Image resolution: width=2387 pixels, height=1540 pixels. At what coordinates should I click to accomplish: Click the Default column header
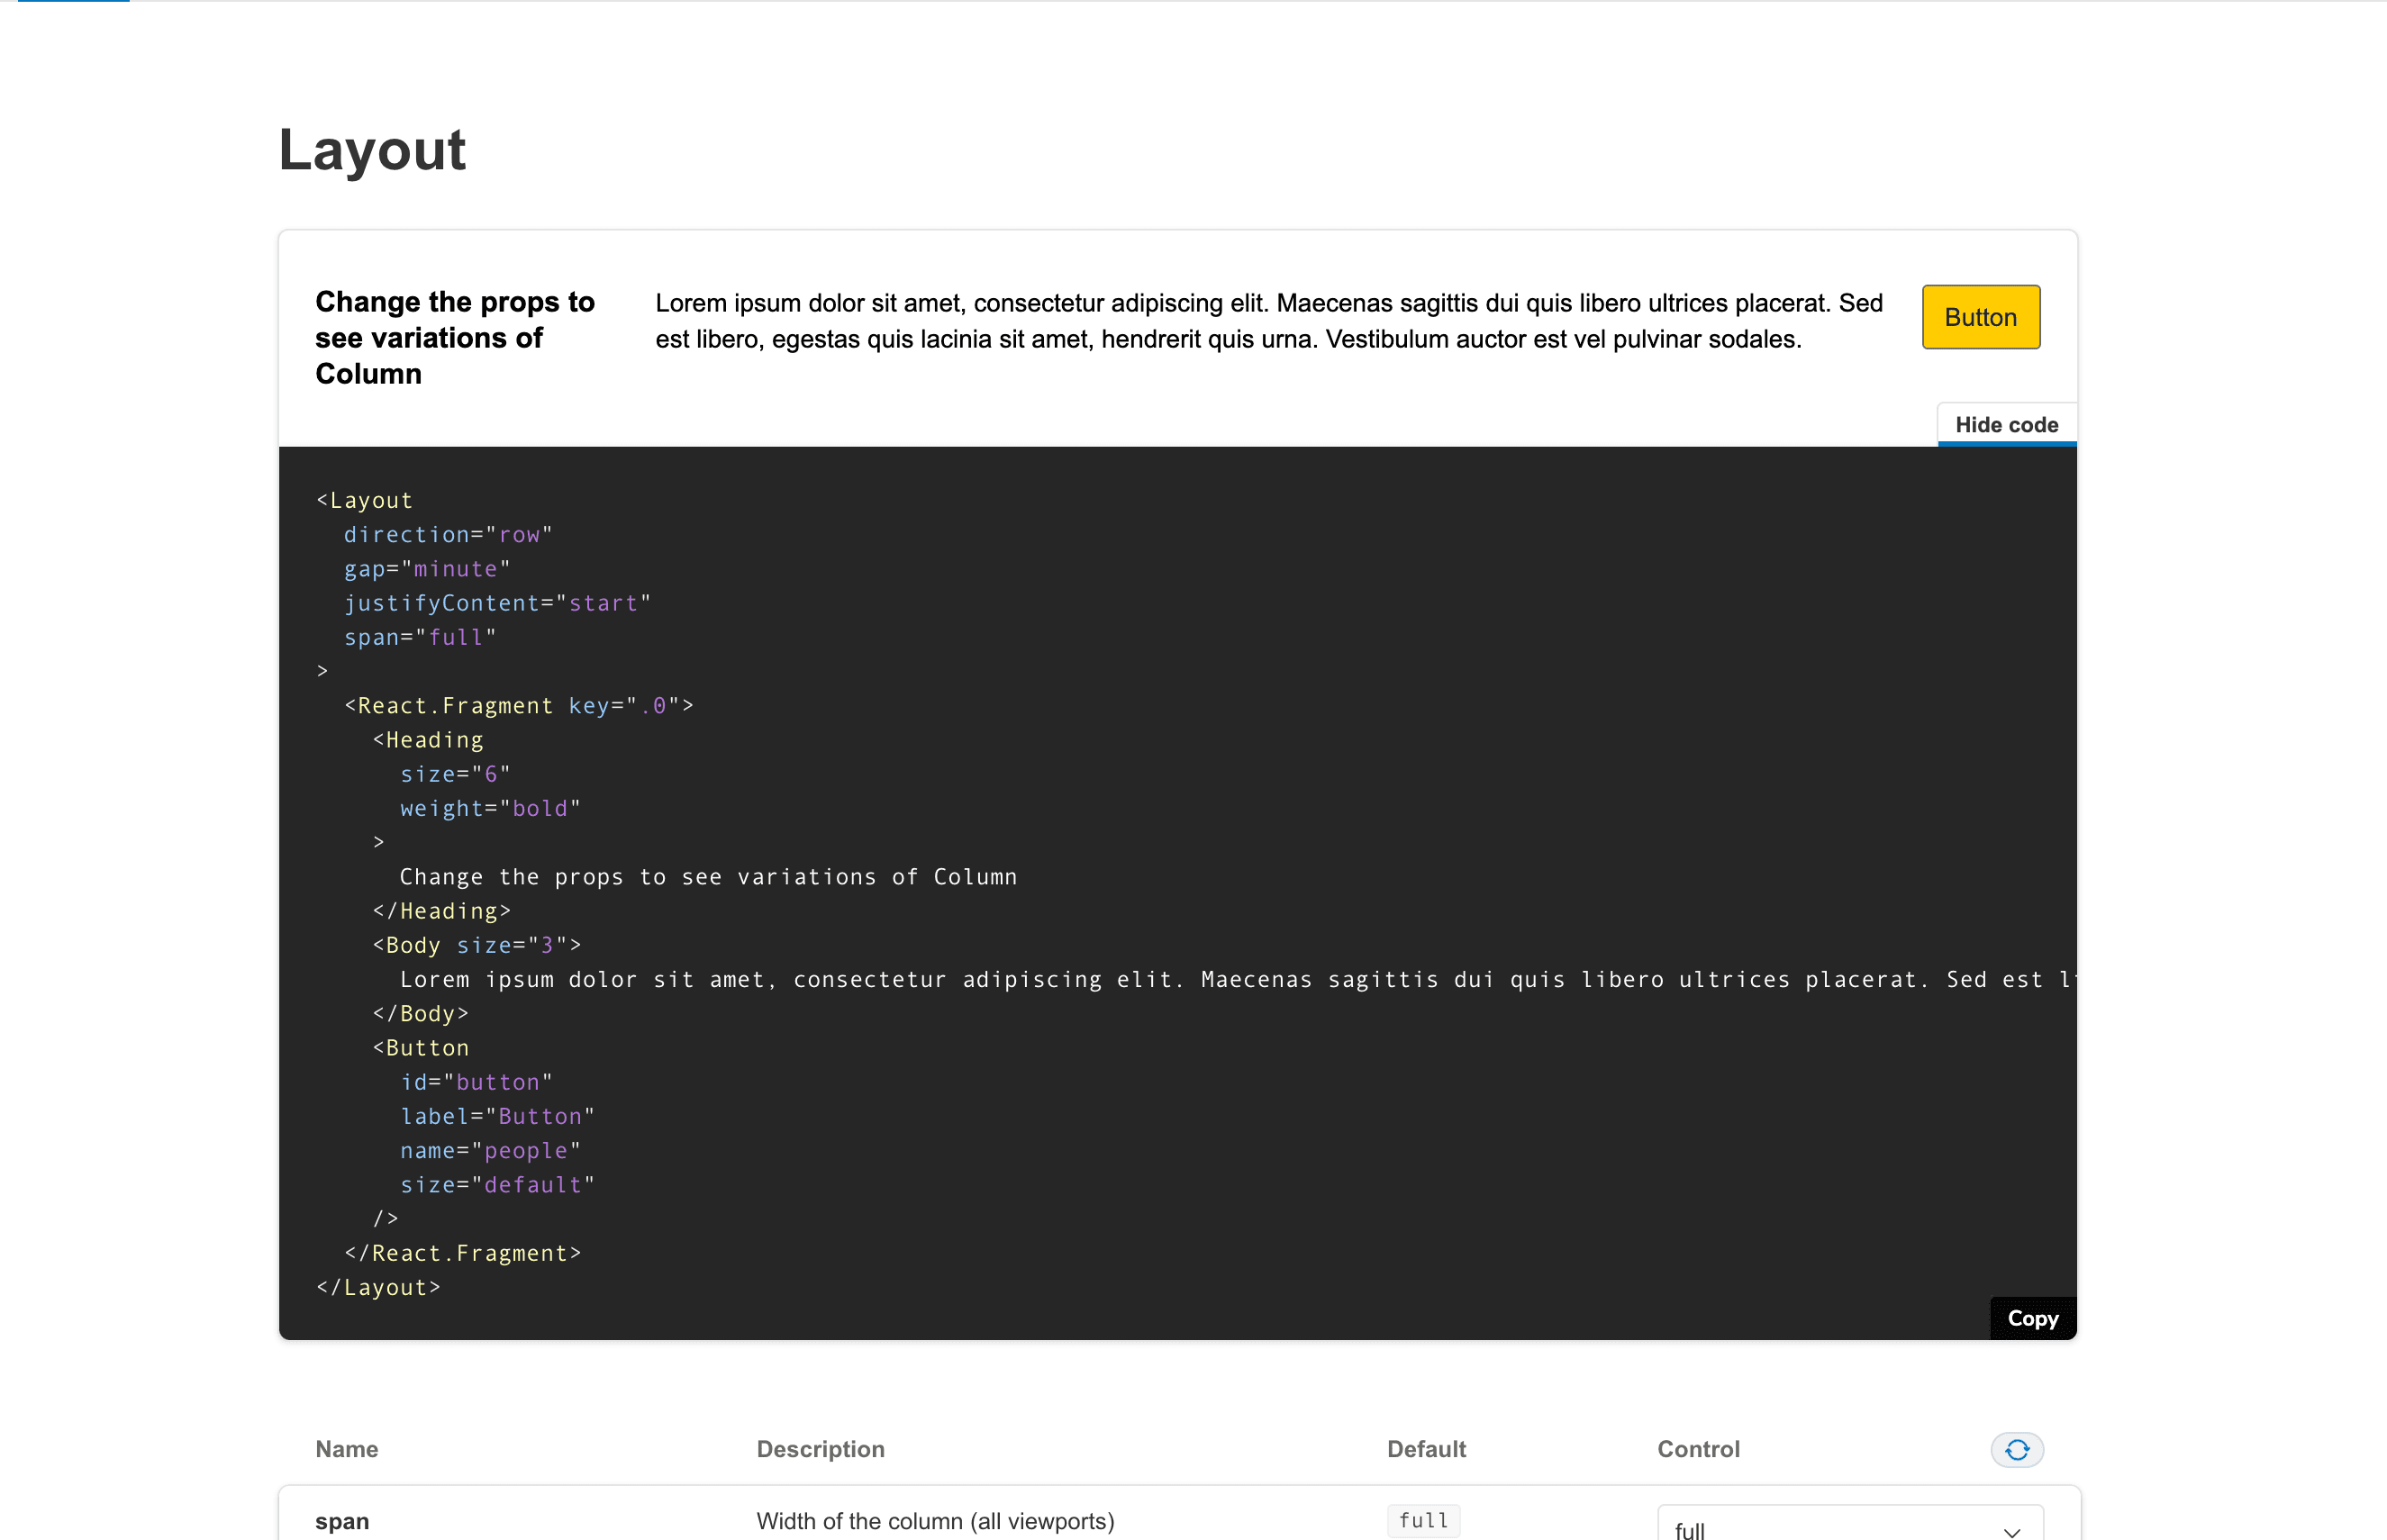pos(1425,1449)
